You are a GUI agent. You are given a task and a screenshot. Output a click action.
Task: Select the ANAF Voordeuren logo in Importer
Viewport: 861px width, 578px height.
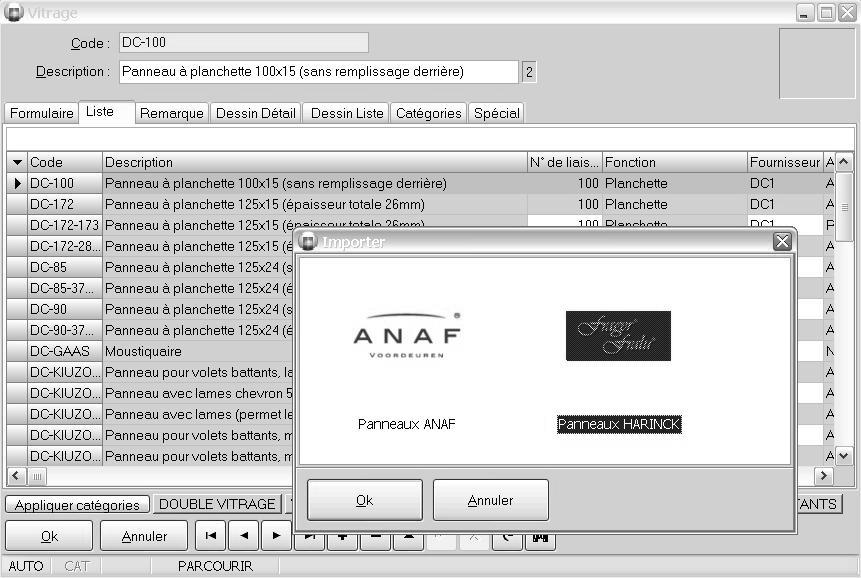[406, 336]
